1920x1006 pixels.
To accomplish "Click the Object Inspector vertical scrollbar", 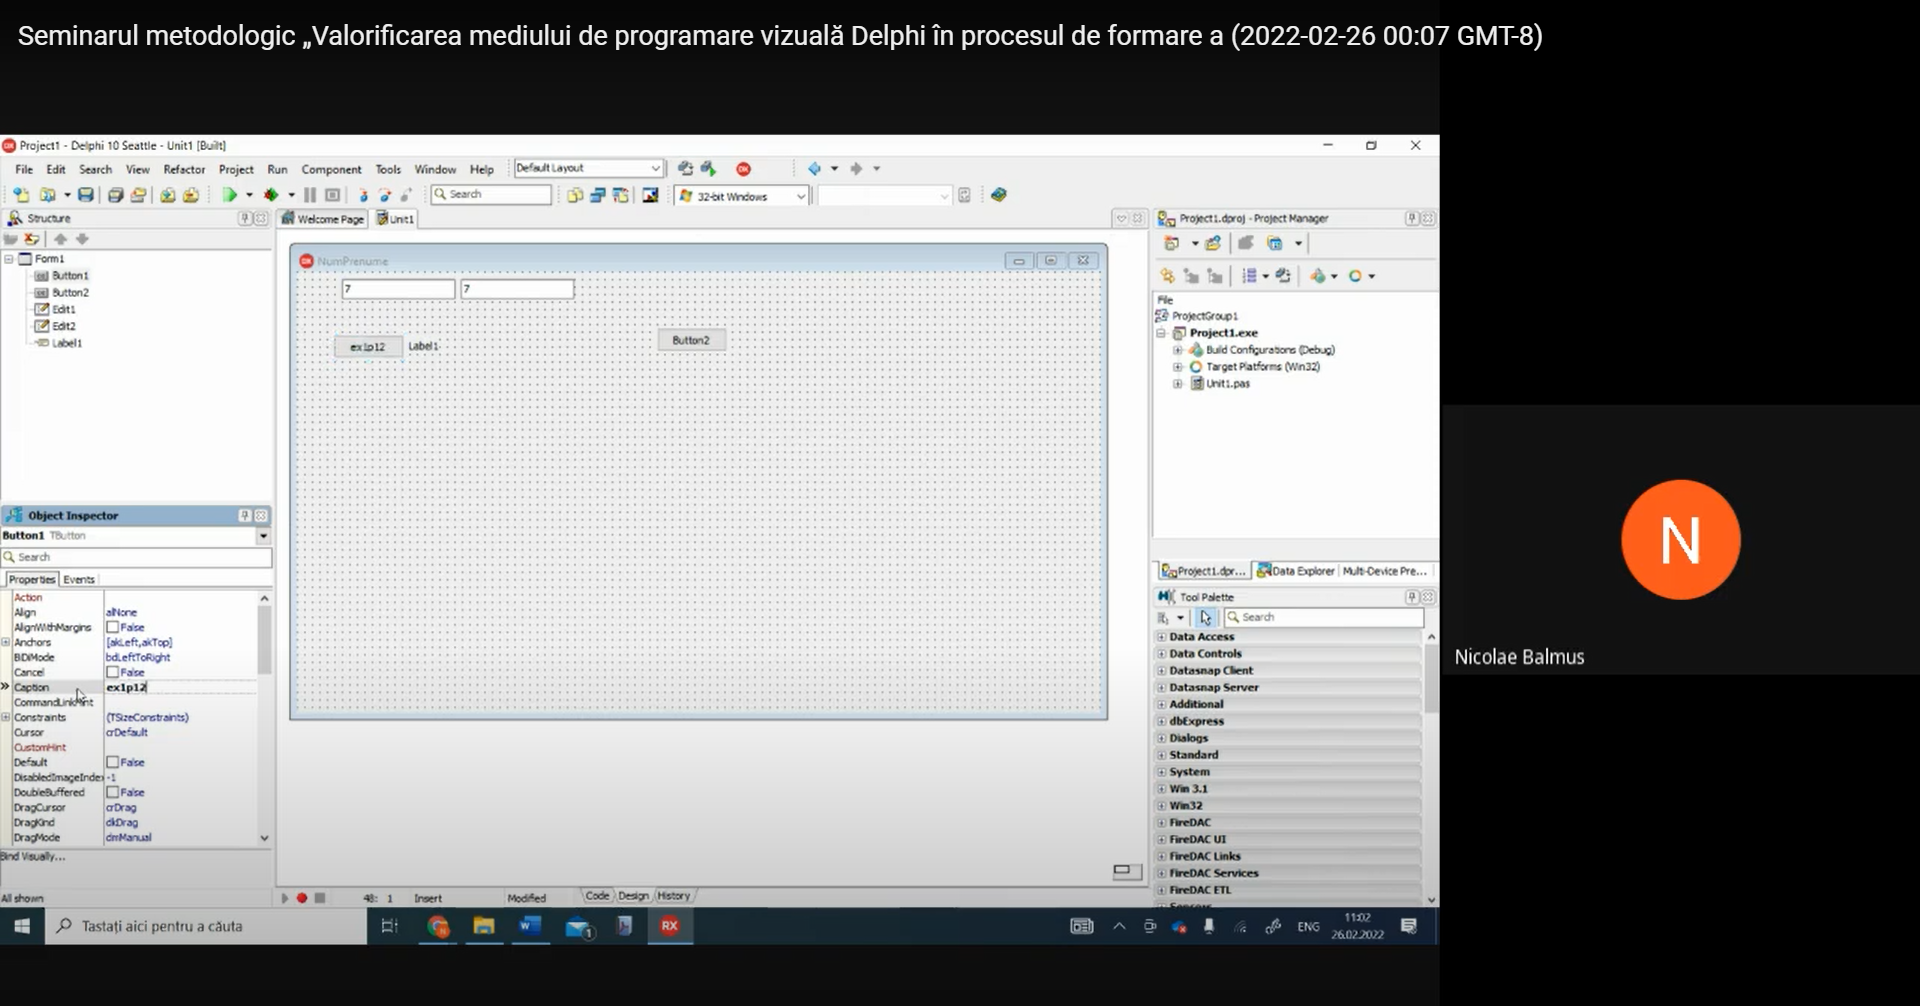I will (x=264, y=640).
